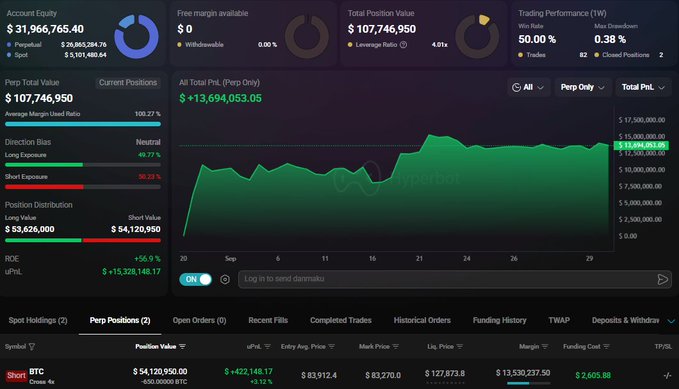Image resolution: width=679 pixels, height=389 pixels.
Task: Expand the tabs overflow chevron
Action: (671, 321)
